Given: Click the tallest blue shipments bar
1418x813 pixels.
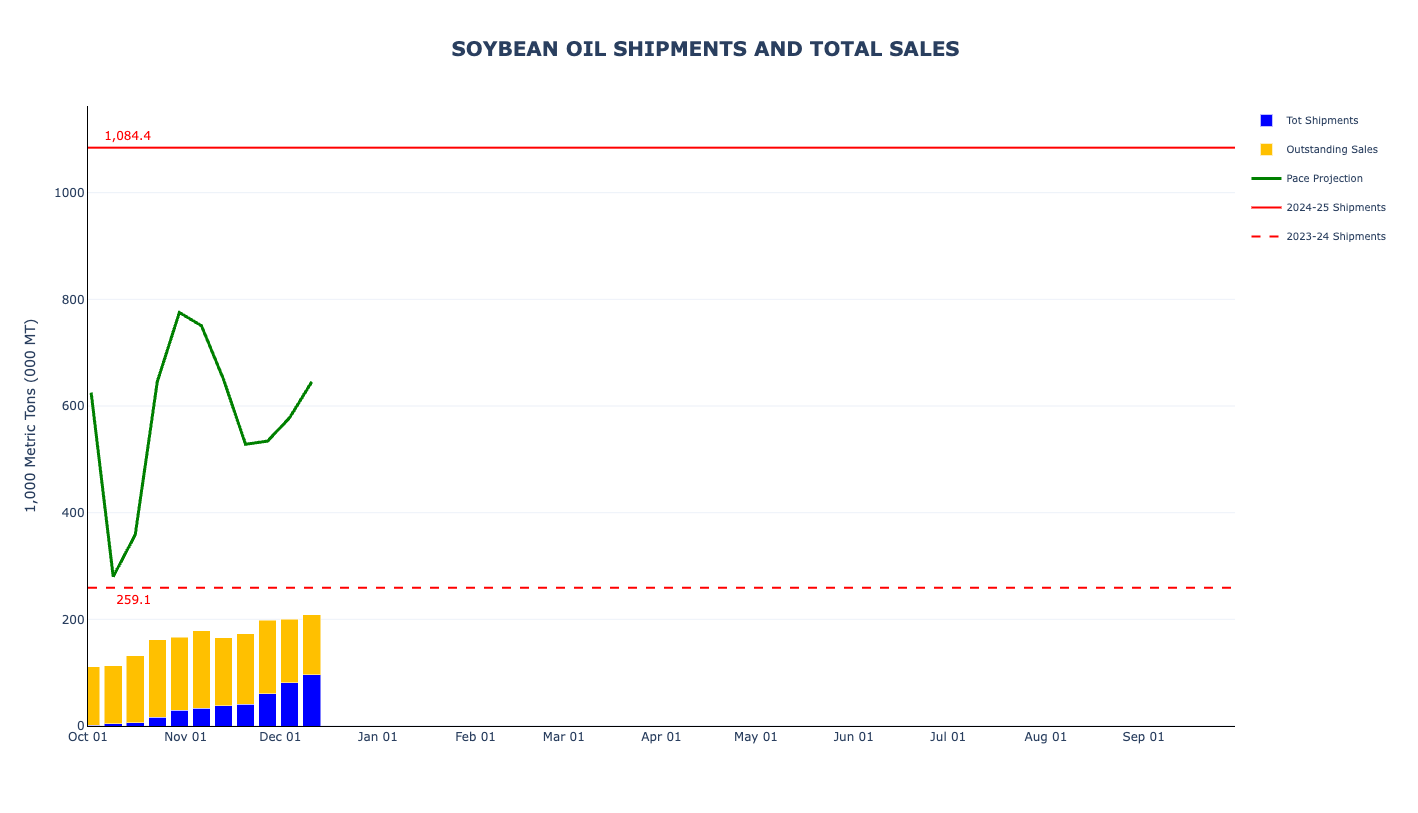Looking at the screenshot, I should [x=311, y=700].
